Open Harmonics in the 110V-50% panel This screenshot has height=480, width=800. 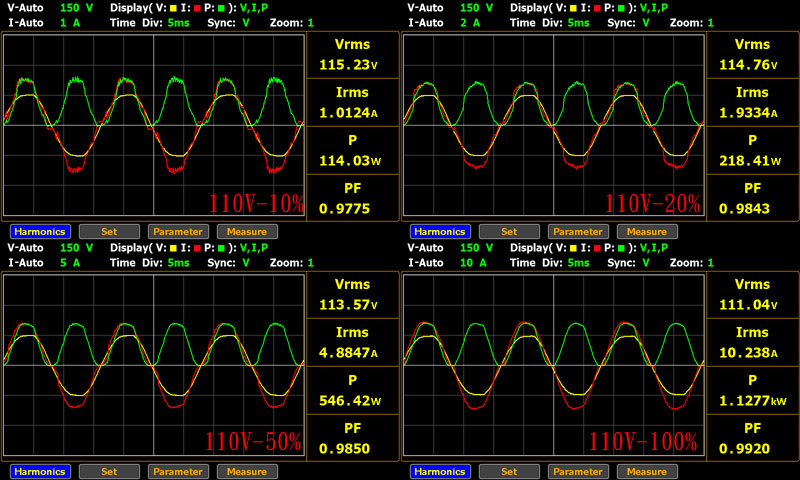coord(40,471)
